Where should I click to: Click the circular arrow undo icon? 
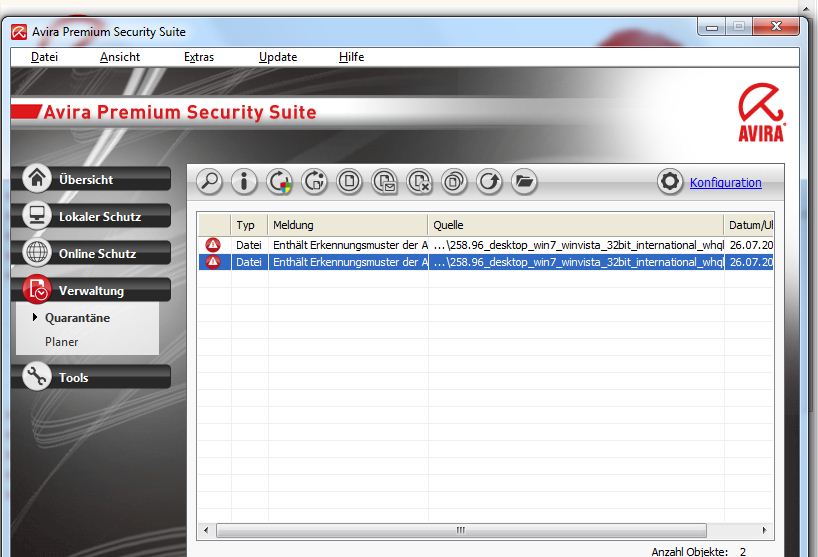pyautogui.click(x=489, y=182)
